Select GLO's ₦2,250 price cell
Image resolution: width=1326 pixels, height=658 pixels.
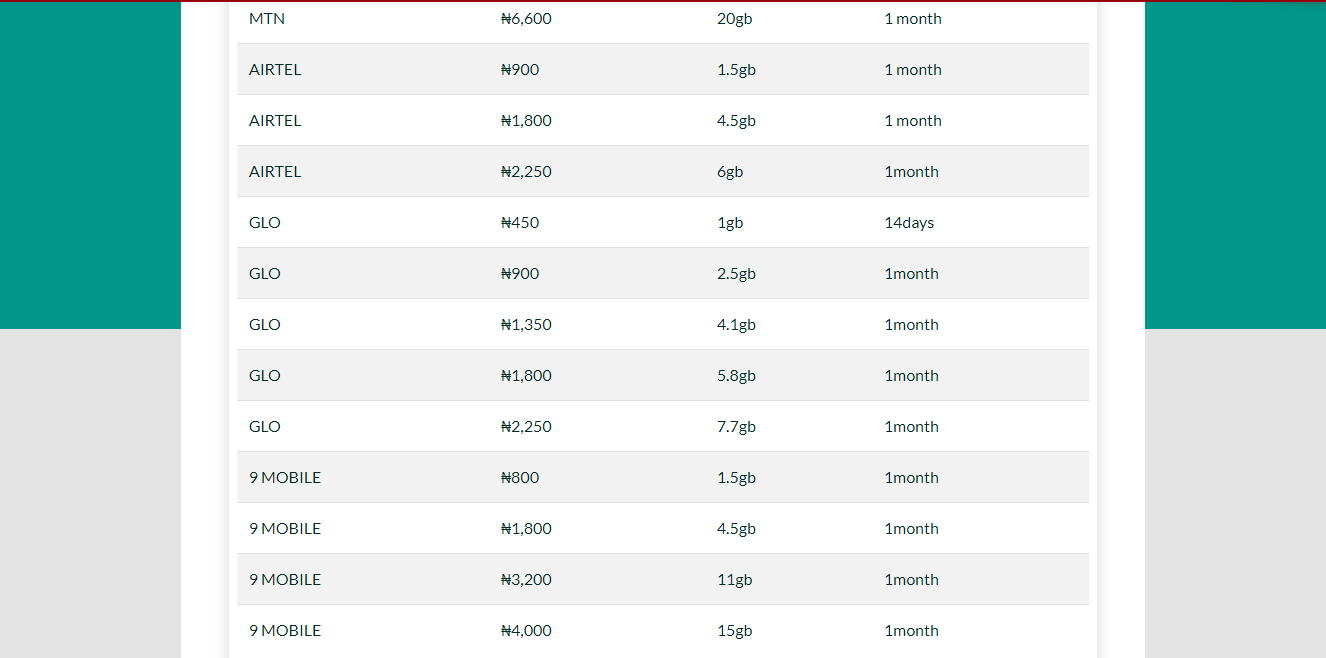click(526, 427)
